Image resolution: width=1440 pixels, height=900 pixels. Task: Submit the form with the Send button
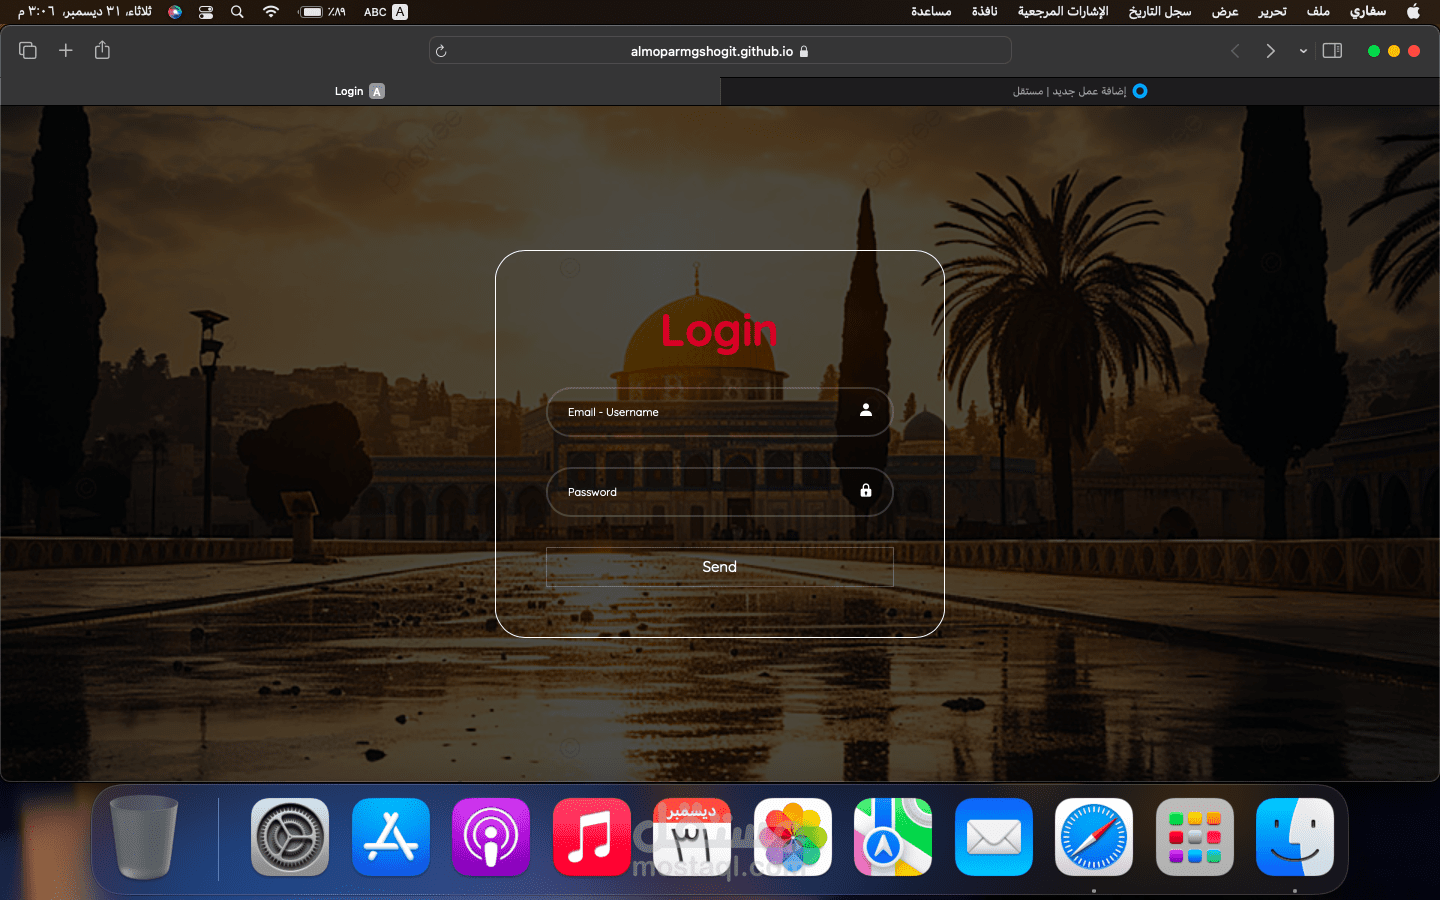(719, 567)
